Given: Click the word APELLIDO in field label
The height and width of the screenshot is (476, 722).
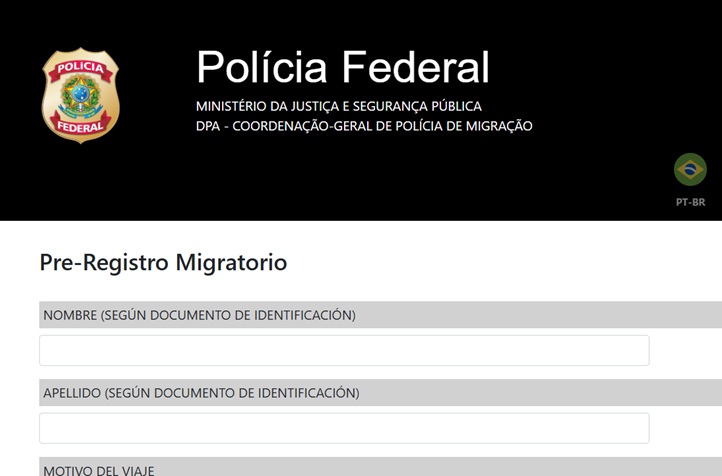Looking at the screenshot, I should 72,393.
